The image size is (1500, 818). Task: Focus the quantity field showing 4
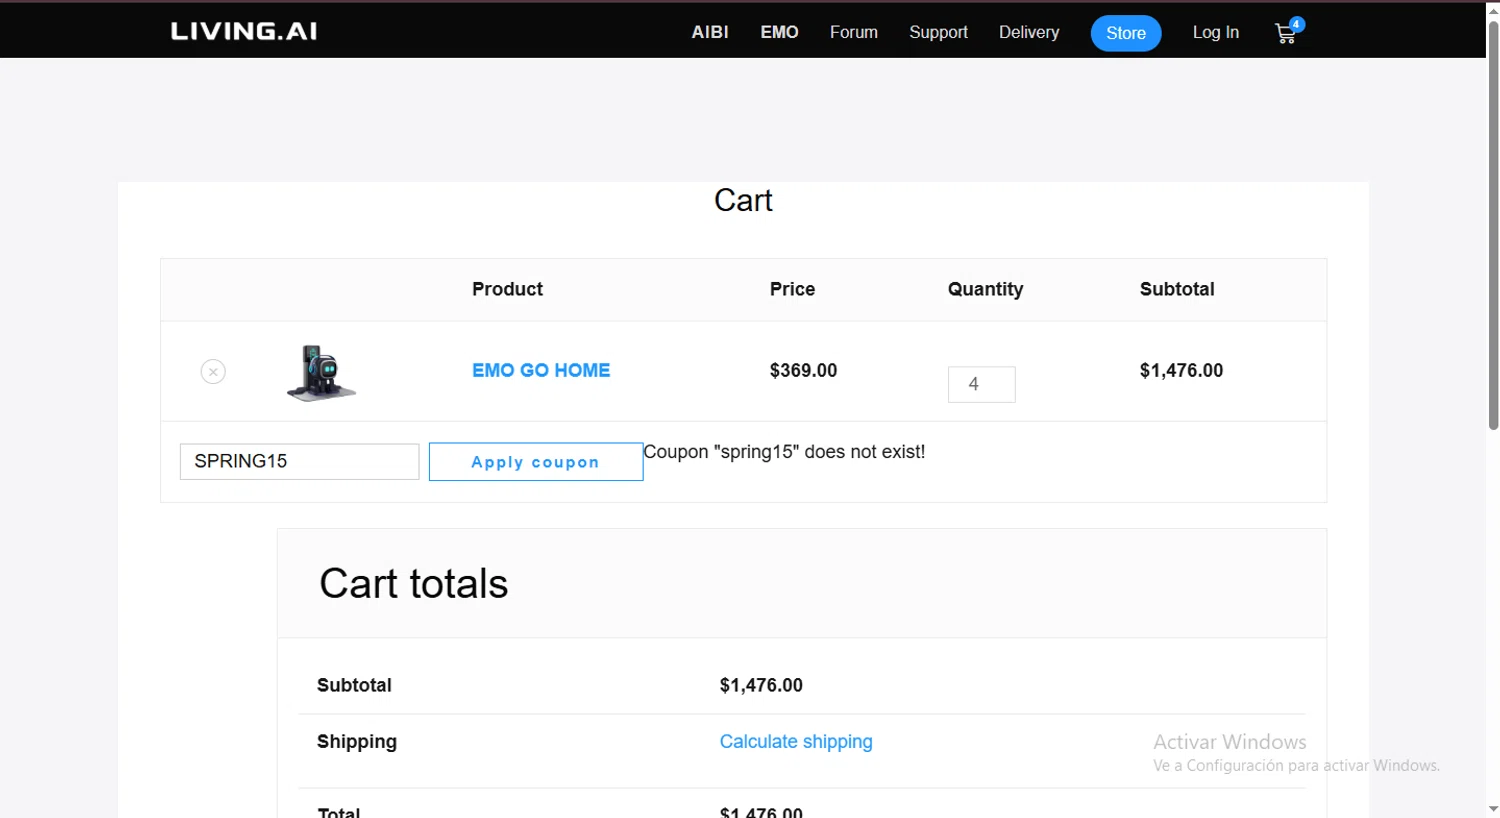tap(982, 384)
